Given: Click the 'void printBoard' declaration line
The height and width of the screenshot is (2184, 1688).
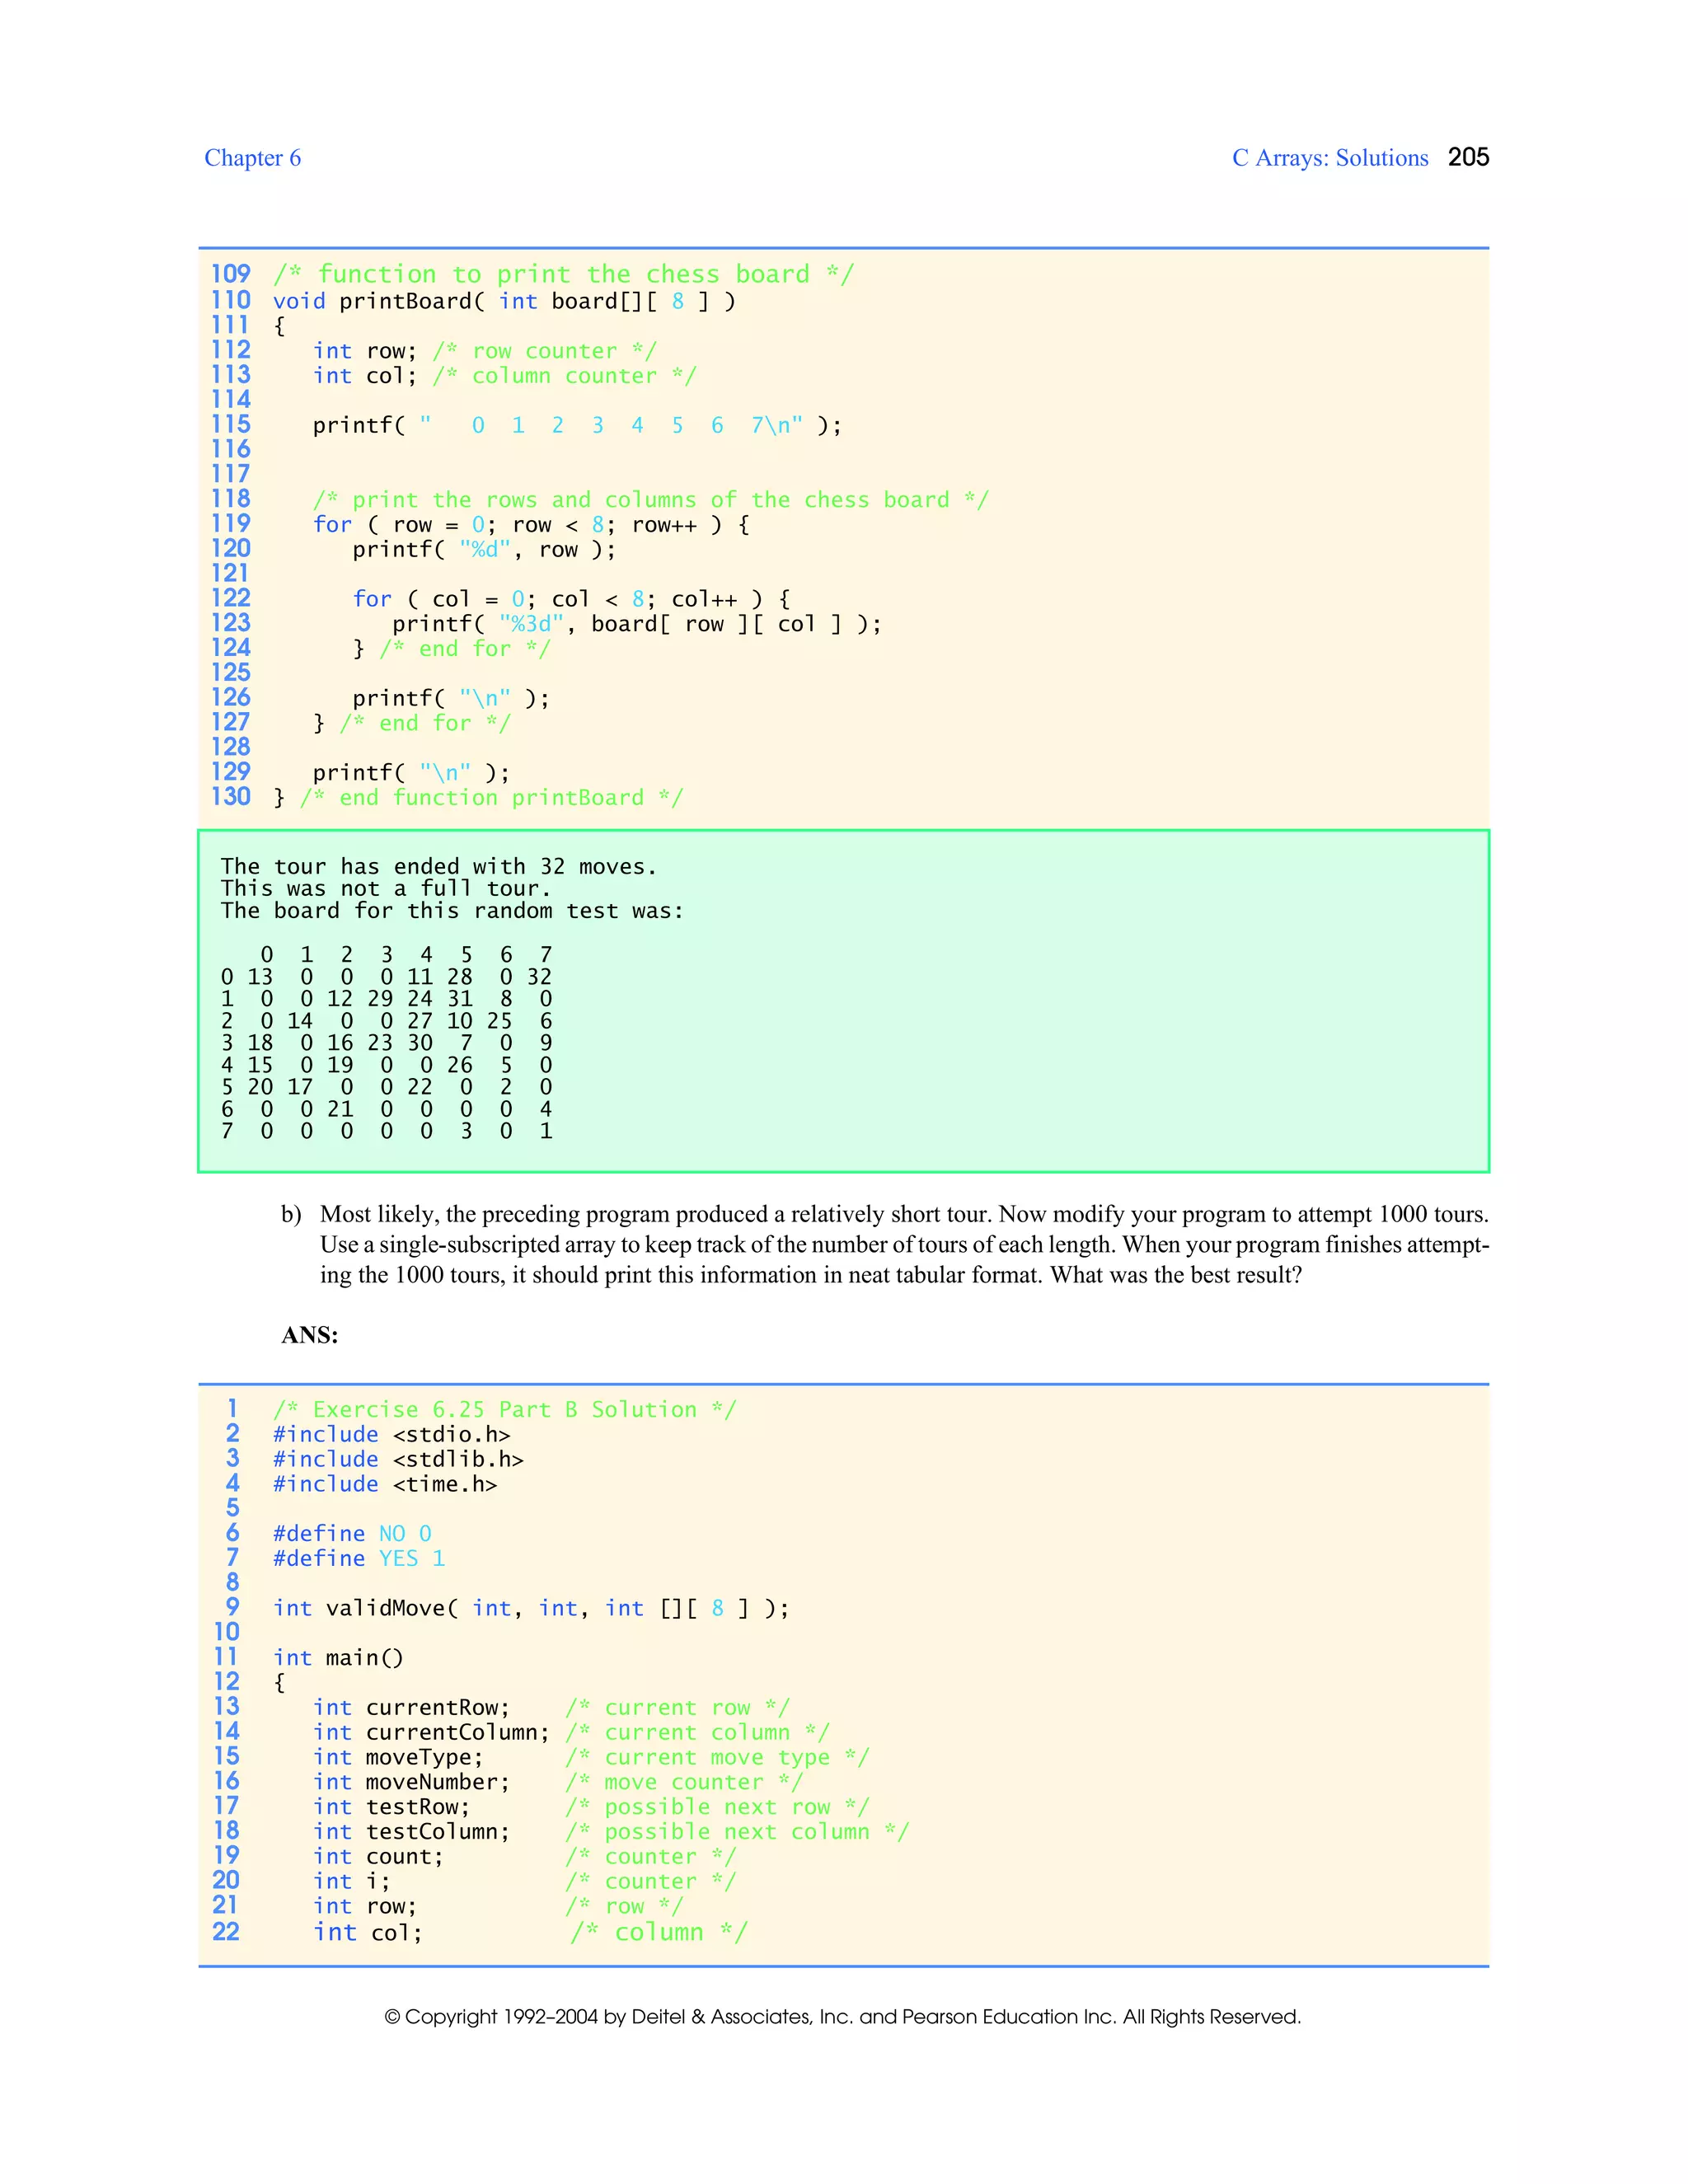Looking at the screenshot, I should pyautogui.click(x=504, y=301).
